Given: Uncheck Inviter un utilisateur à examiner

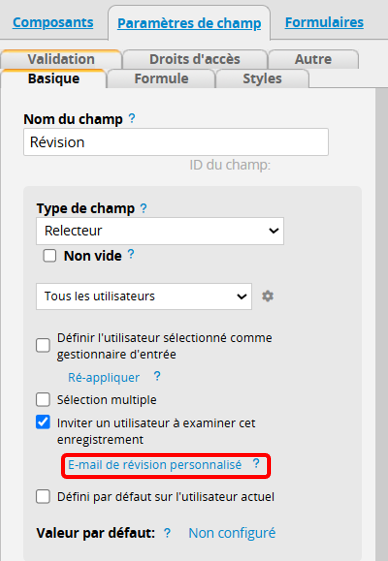Looking at the screenshot, I should (43, 422).
